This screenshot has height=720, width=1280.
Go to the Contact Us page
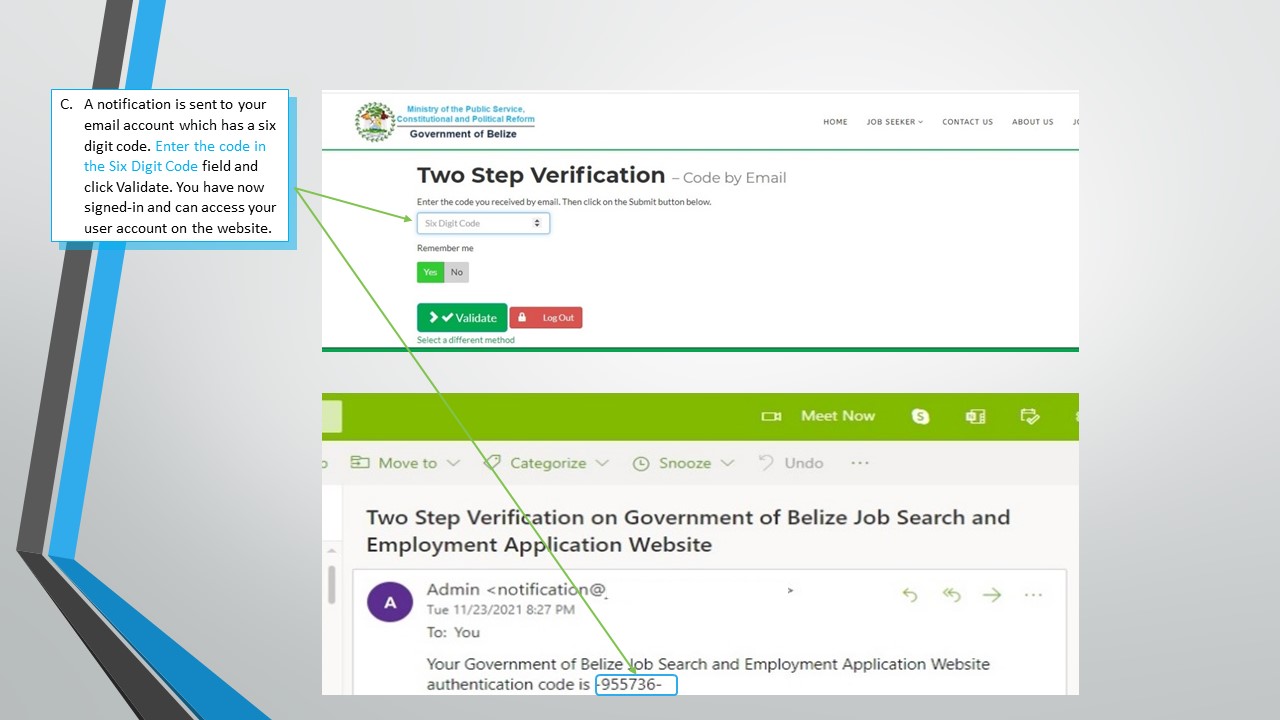coord(967,122)
